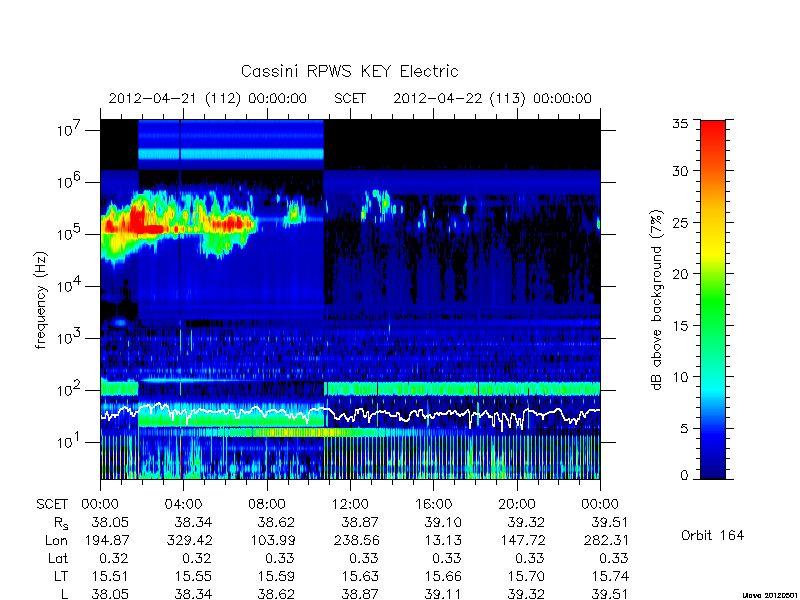
Task: Click the time axis label 20:00
Action: (517, 504)
